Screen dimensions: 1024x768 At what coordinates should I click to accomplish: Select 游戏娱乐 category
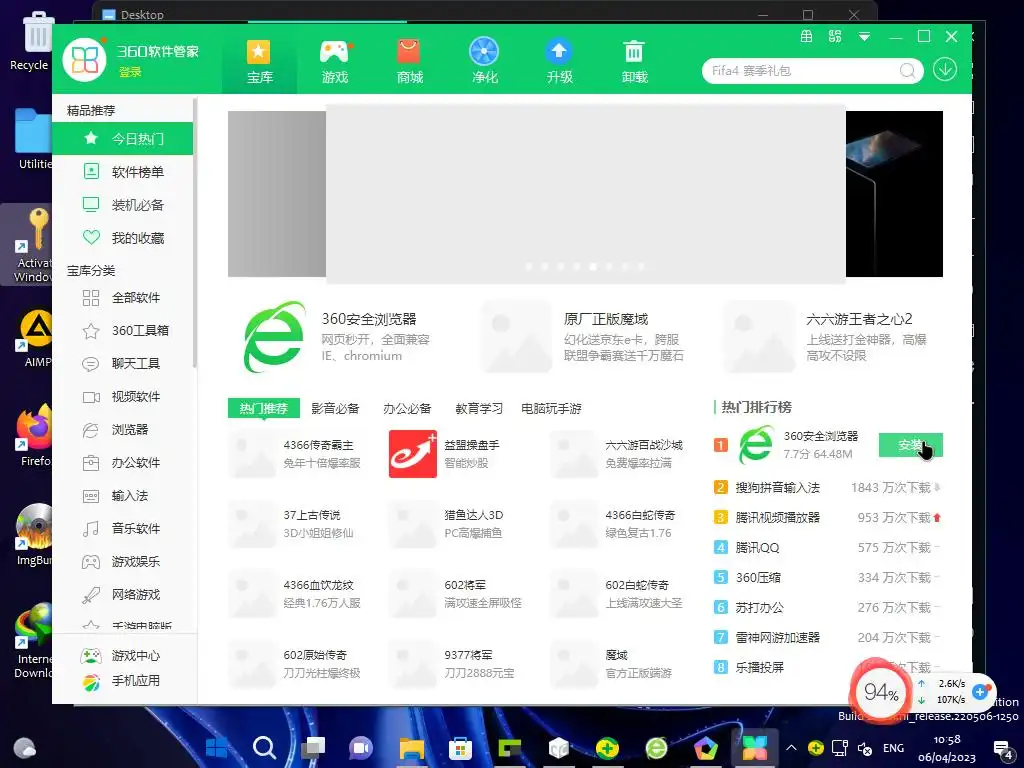[x=123, y=562]
